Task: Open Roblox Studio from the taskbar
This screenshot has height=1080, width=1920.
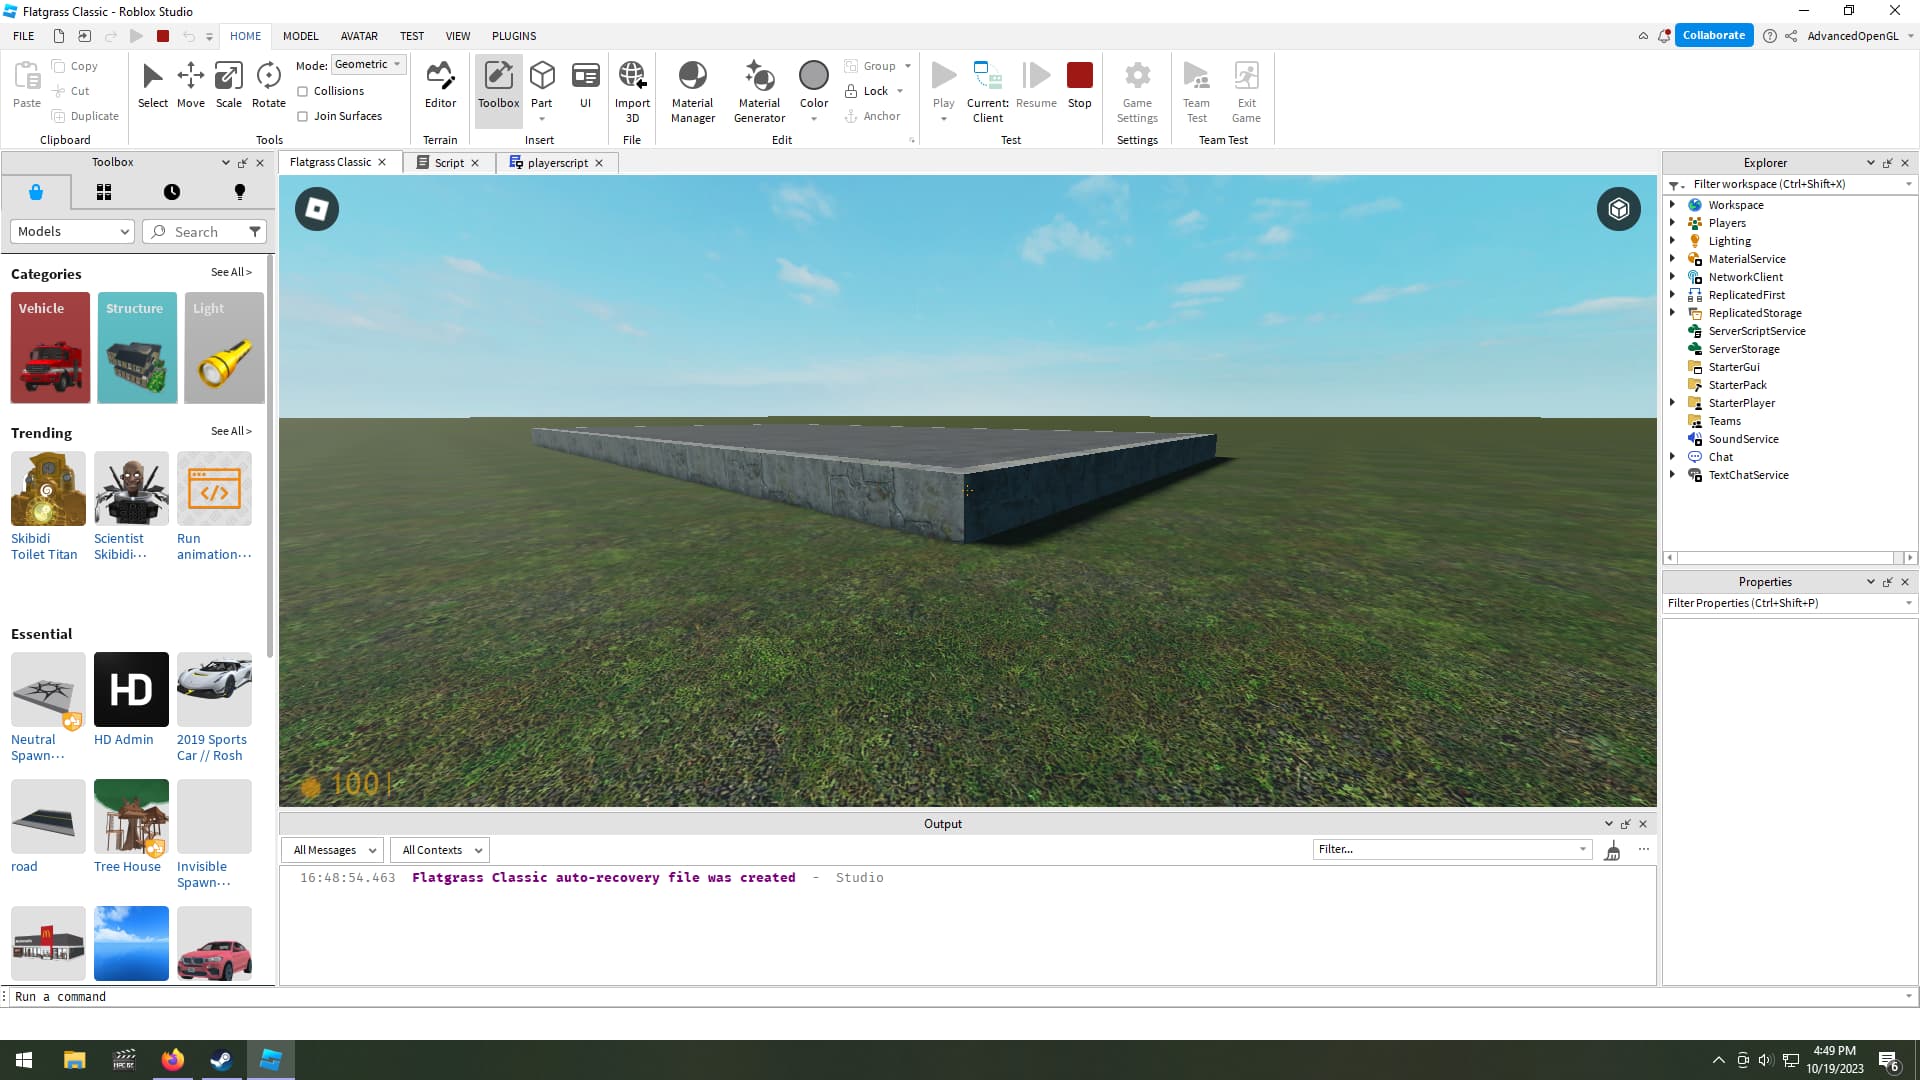Action: coord(269,1059)
